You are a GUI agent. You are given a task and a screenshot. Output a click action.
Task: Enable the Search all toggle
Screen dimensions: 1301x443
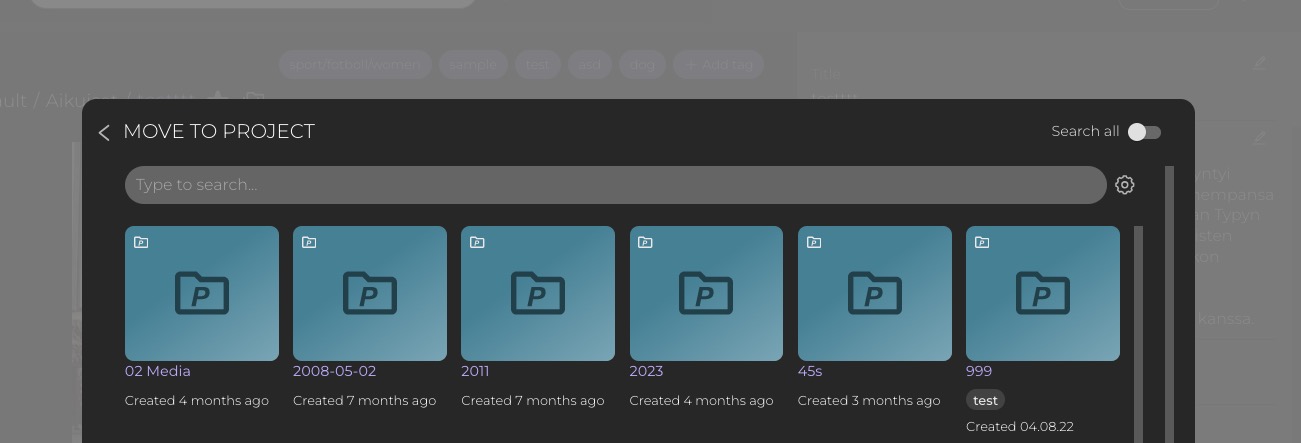coord(1143,132)
